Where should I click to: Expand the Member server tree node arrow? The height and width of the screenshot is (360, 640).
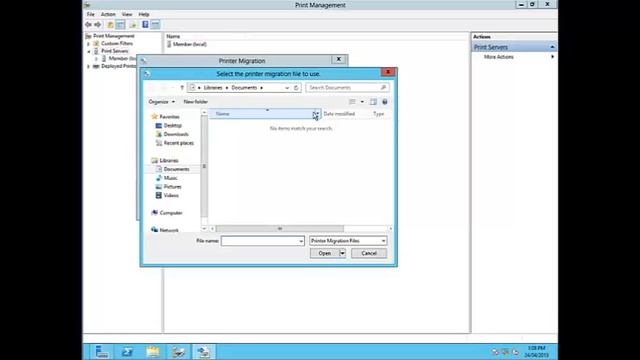(x=97, y=59)
